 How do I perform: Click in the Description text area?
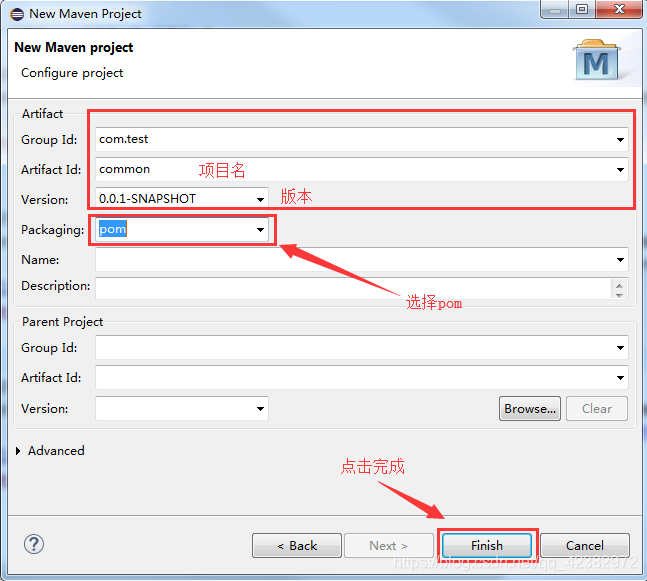353,288
